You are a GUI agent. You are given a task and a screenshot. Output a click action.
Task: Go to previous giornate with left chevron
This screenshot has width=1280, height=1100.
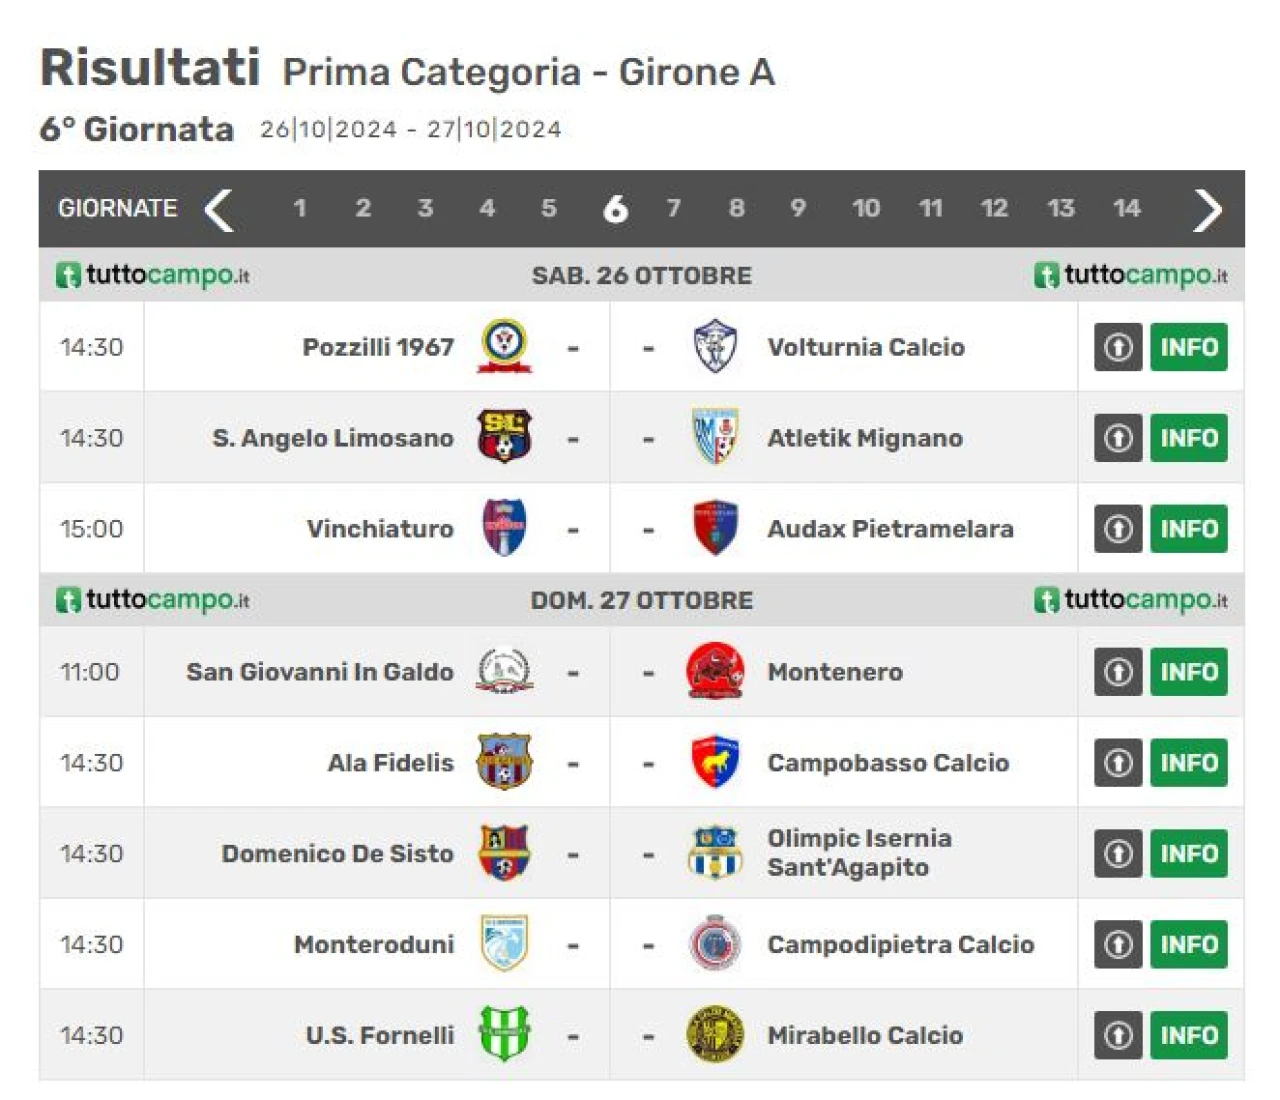pos(219,209)
